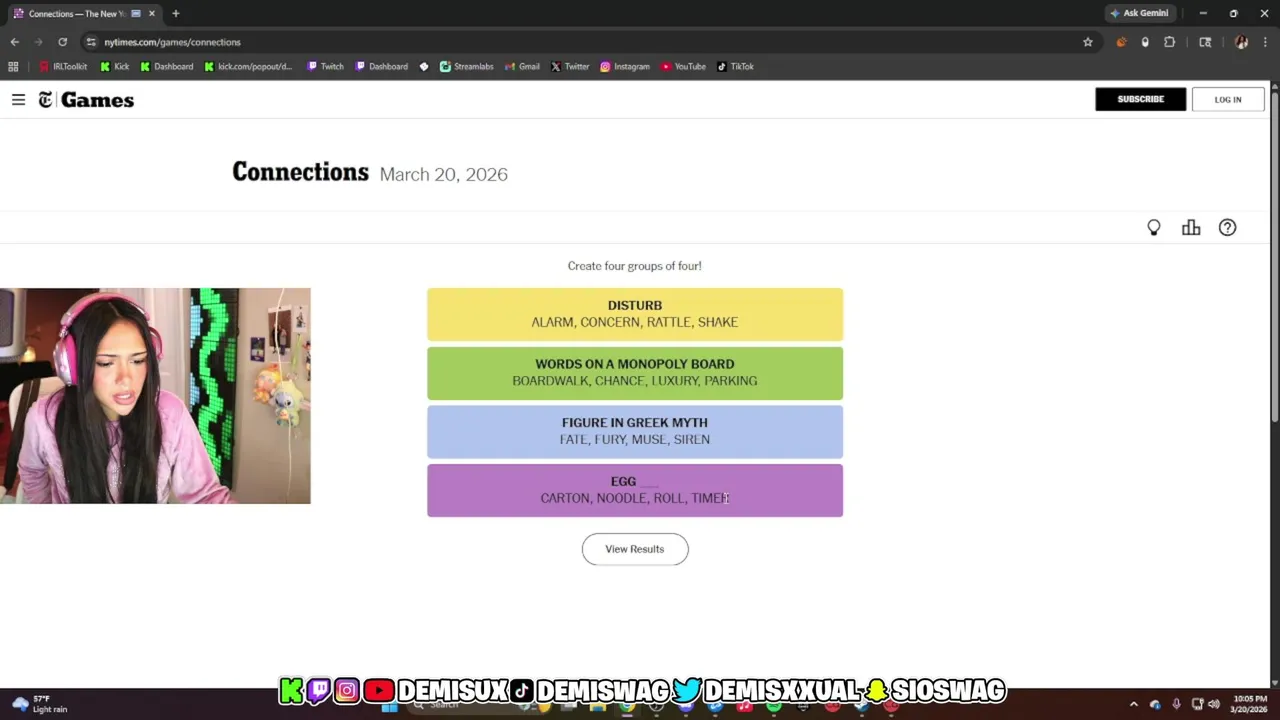Open the statistics bar chart icon
The height and width of the screenshot is (720, 1280).
pyautogui.click(x=1191, y=228)
